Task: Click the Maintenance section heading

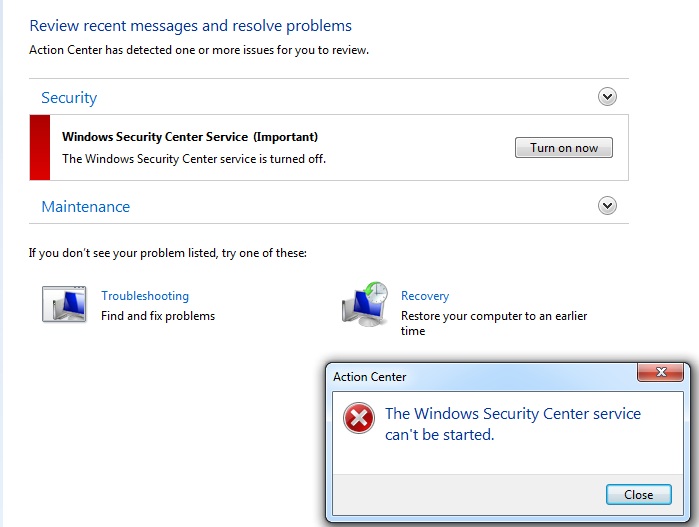Action: pyautogui.click(x=86, y=207)
